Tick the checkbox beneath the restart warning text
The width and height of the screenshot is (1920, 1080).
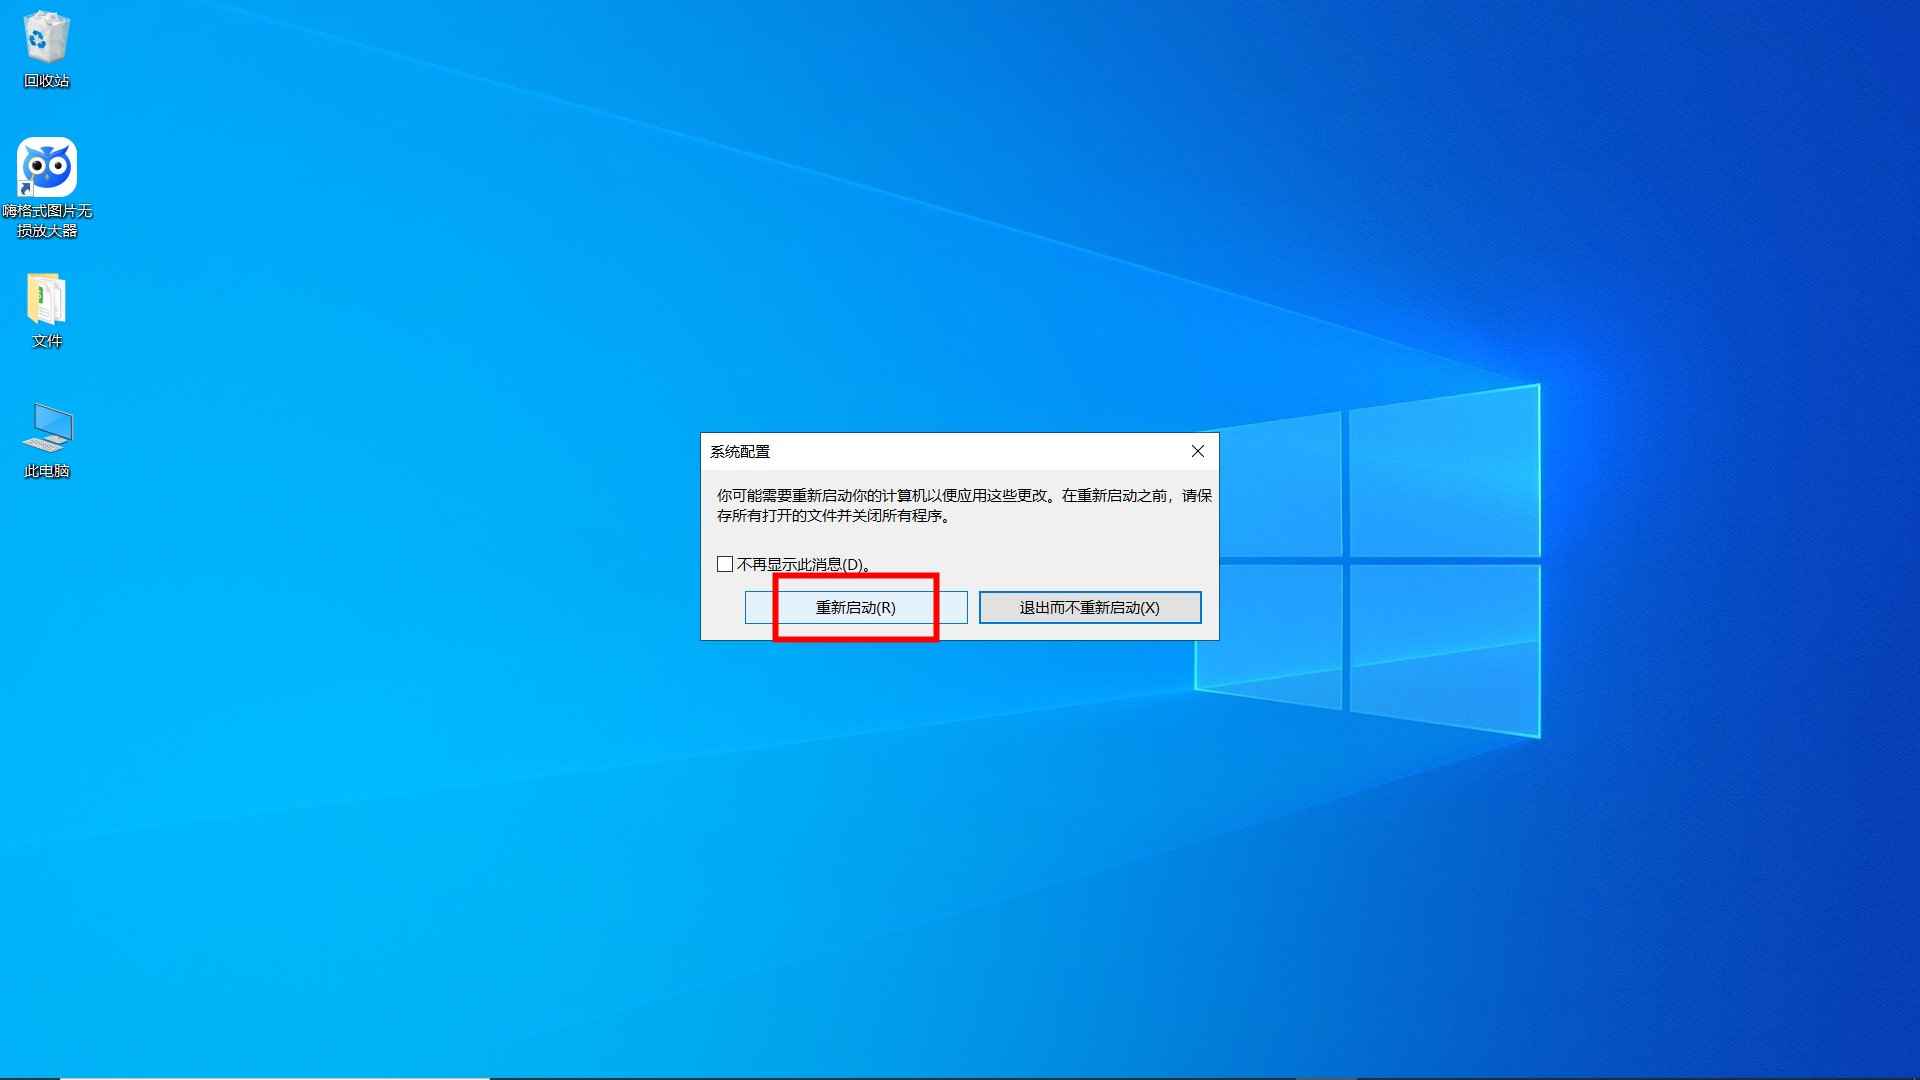(724, 563)
